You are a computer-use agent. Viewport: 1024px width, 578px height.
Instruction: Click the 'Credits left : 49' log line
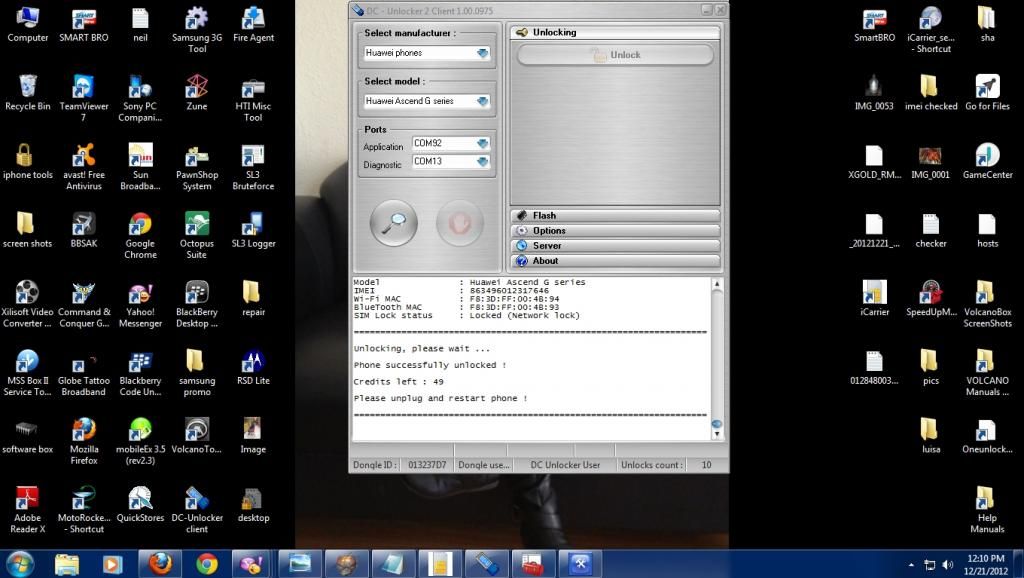tap(398, 381)
